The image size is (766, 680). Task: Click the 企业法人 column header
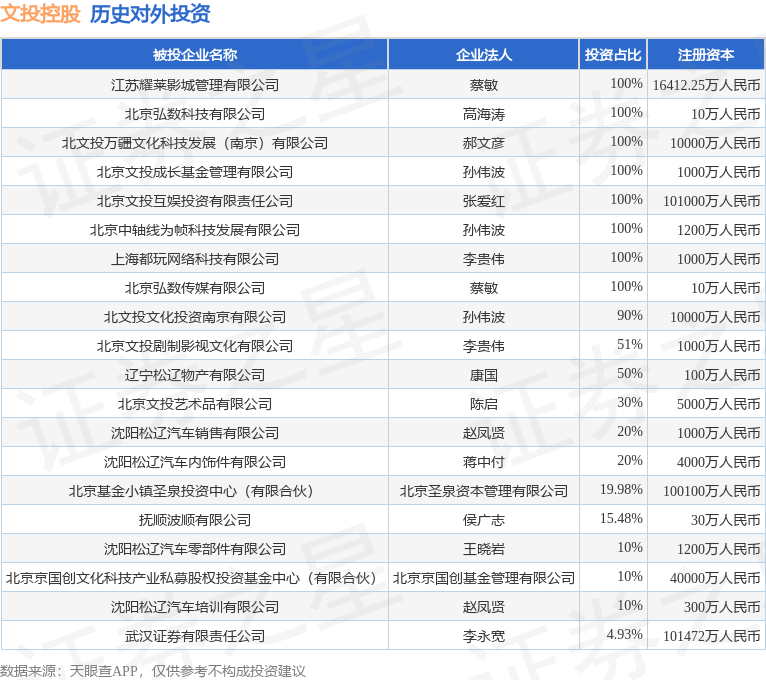click(x=484, y=54)
